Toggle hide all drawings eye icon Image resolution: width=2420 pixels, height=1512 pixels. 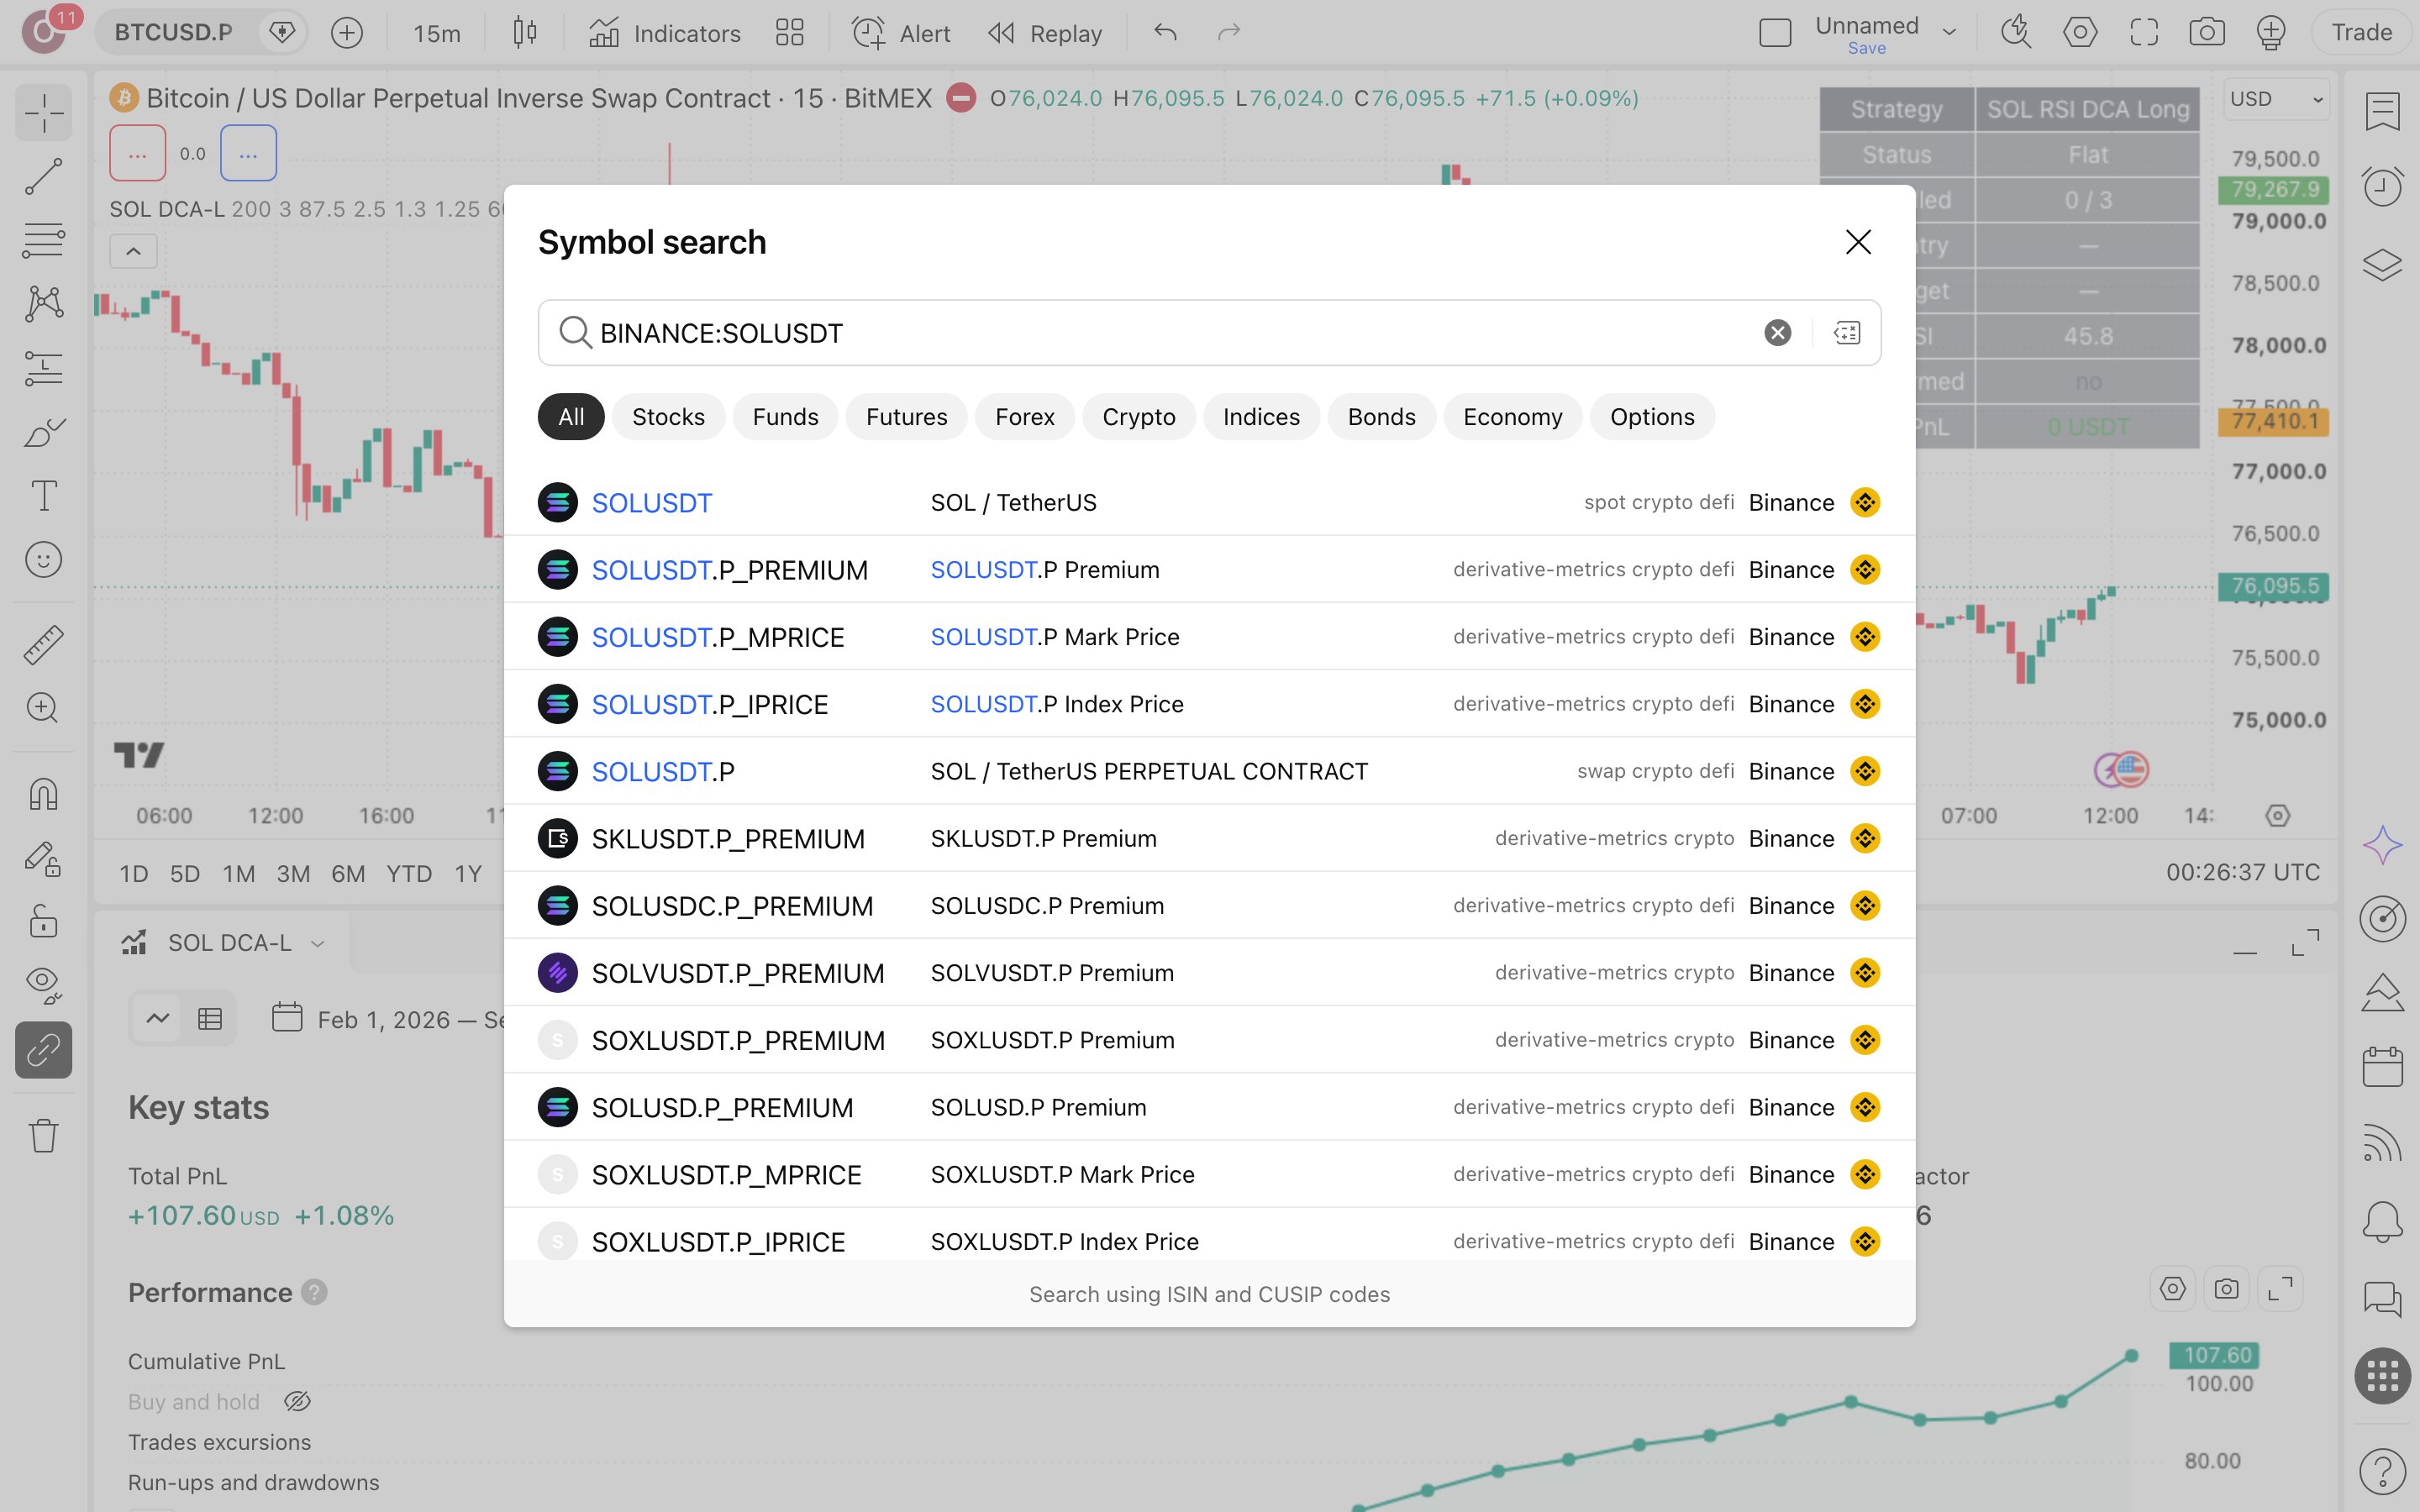point(43,985)
